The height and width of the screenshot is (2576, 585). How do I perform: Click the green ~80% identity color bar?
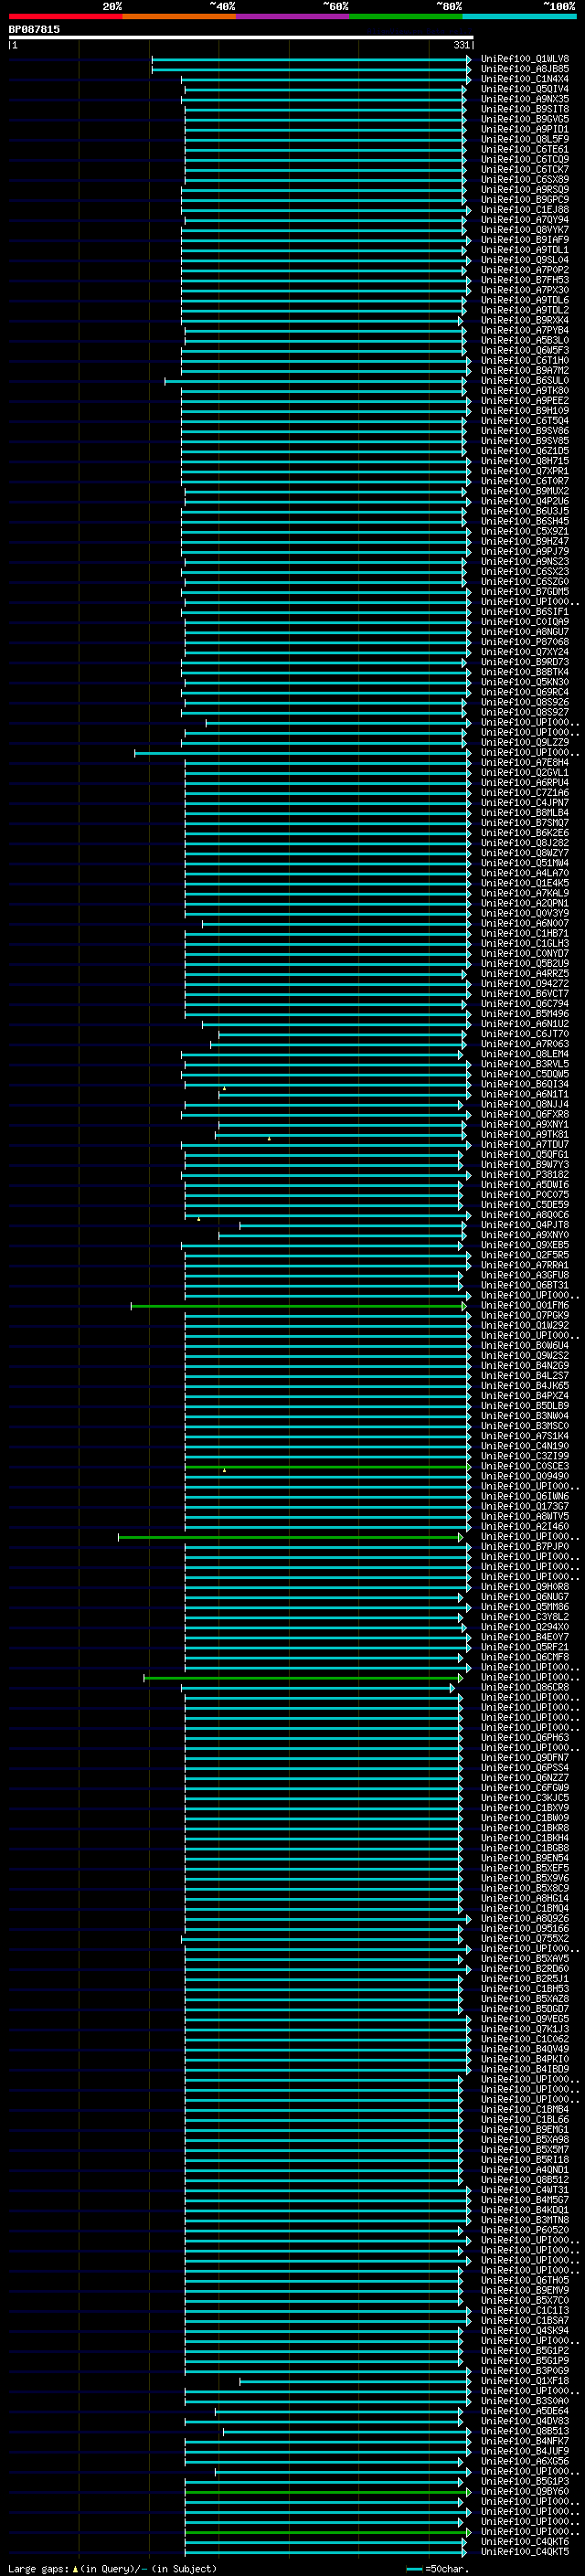point(406,16)
